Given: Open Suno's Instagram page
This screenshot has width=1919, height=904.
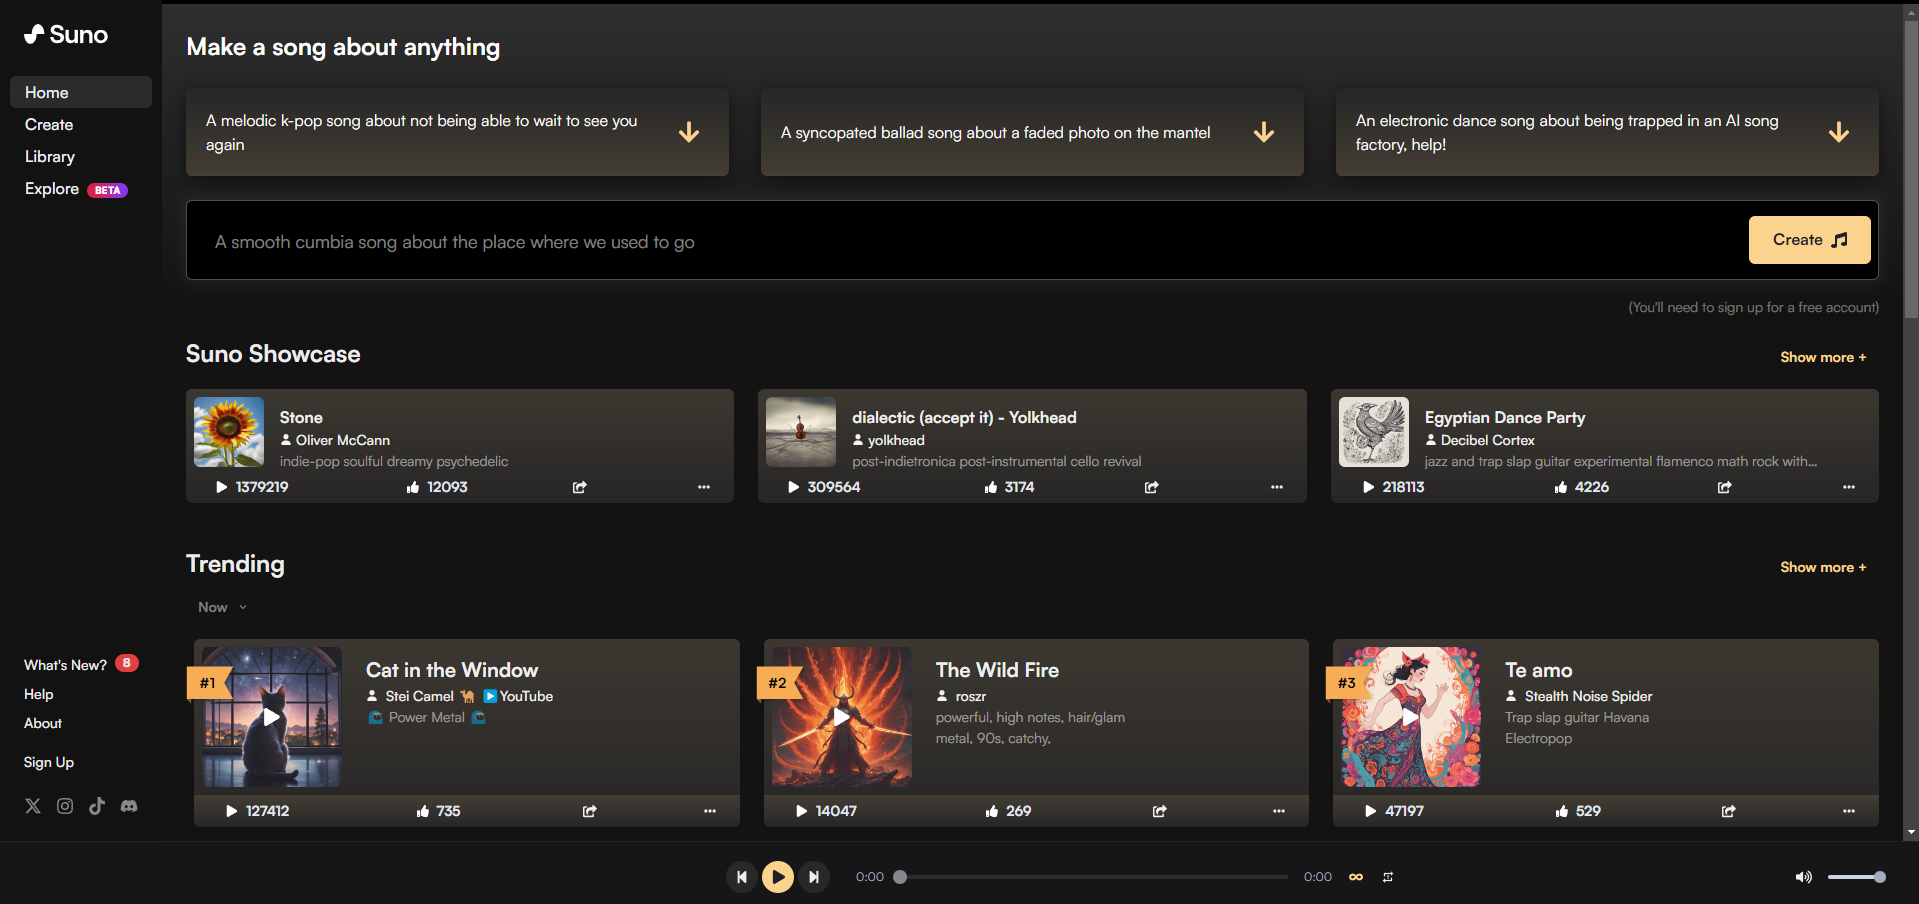Looking at the screenshot, I should click(65, 806).
